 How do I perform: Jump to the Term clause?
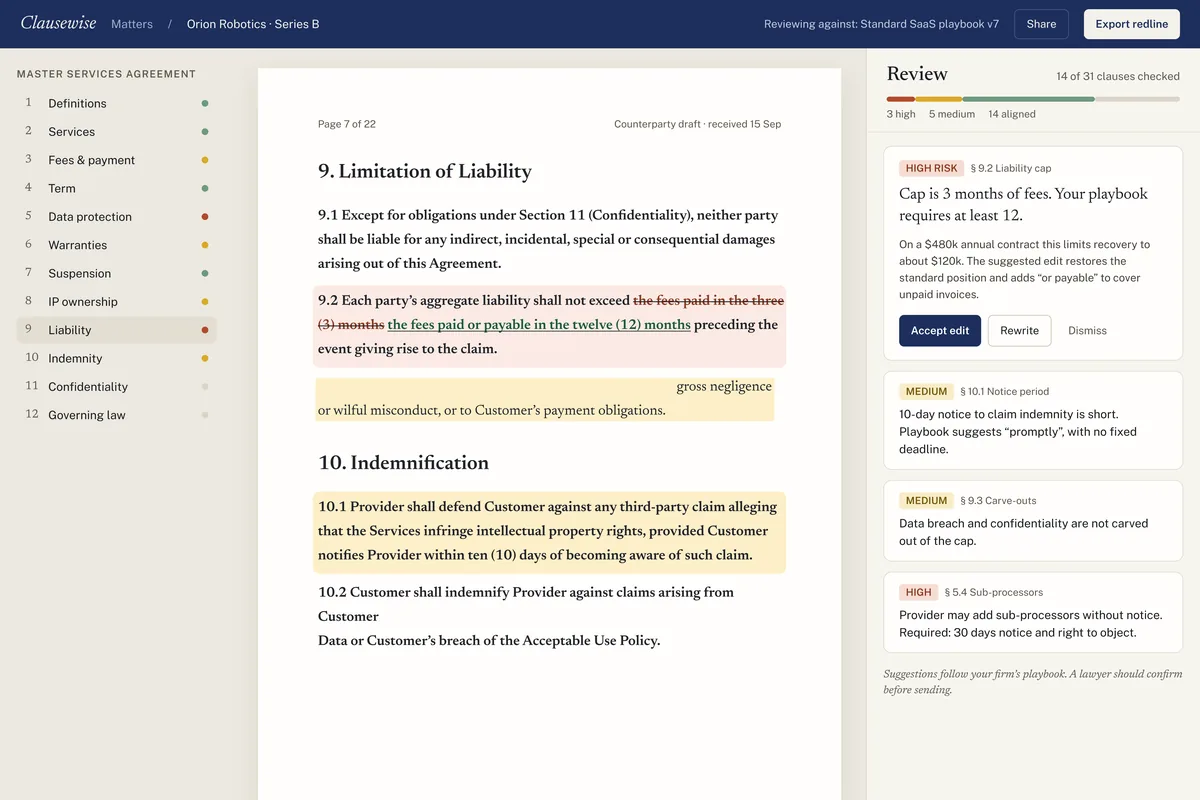pos(116,188)
